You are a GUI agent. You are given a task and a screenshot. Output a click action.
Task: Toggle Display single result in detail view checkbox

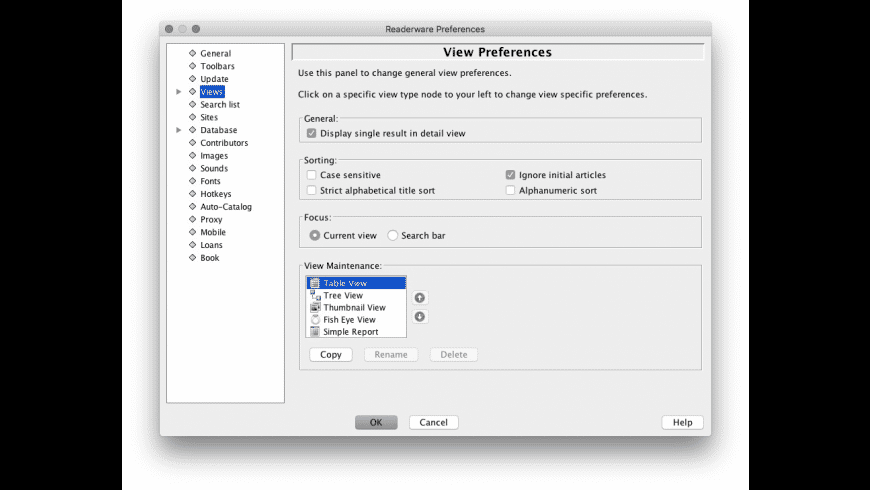[x=311, y=133]
